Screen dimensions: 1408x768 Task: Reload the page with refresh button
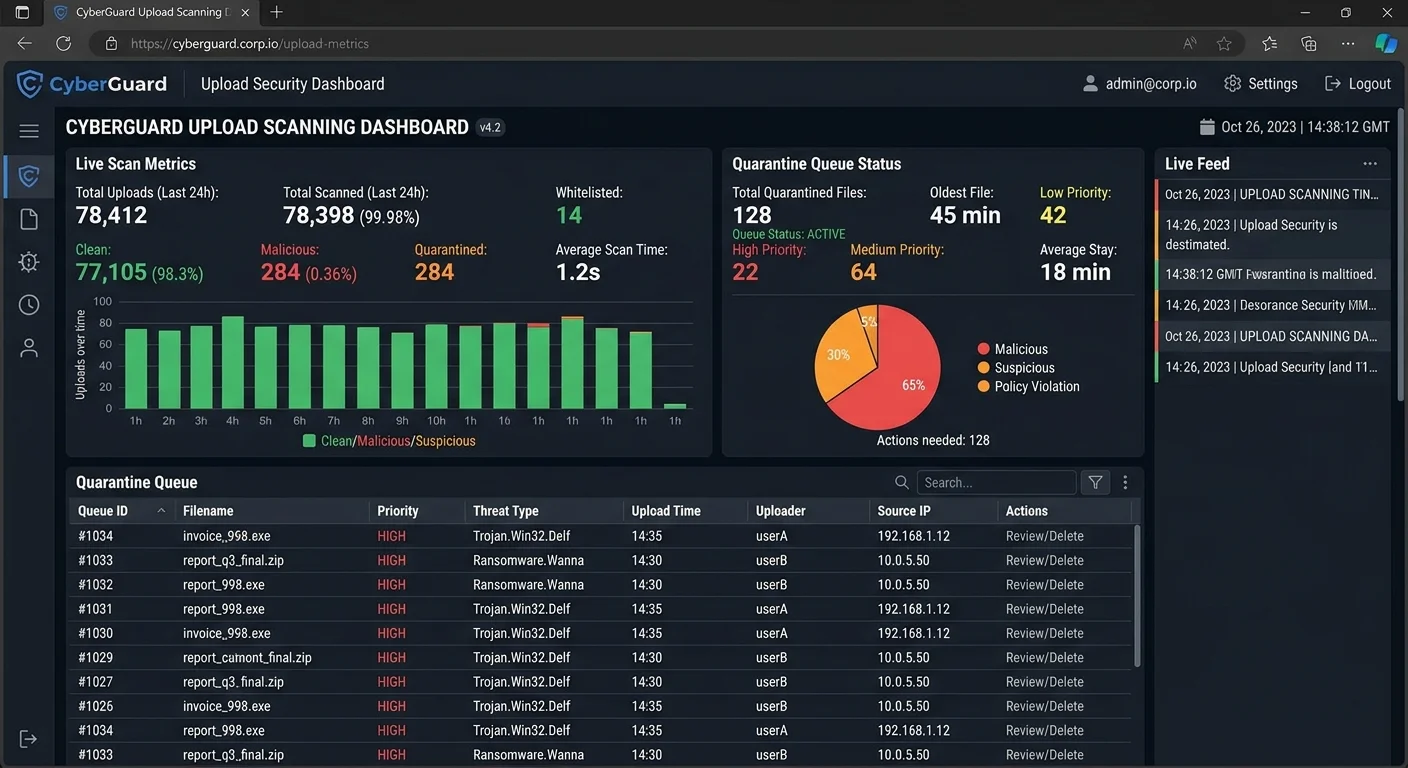[63, 43]
